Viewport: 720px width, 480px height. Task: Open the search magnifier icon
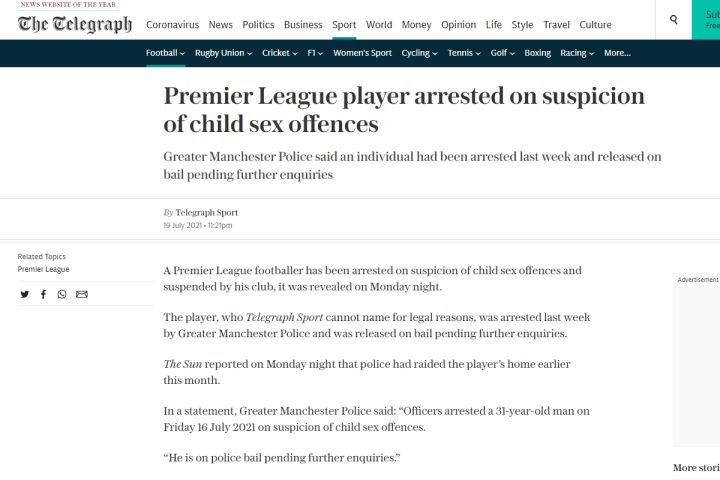click(674, 20)
